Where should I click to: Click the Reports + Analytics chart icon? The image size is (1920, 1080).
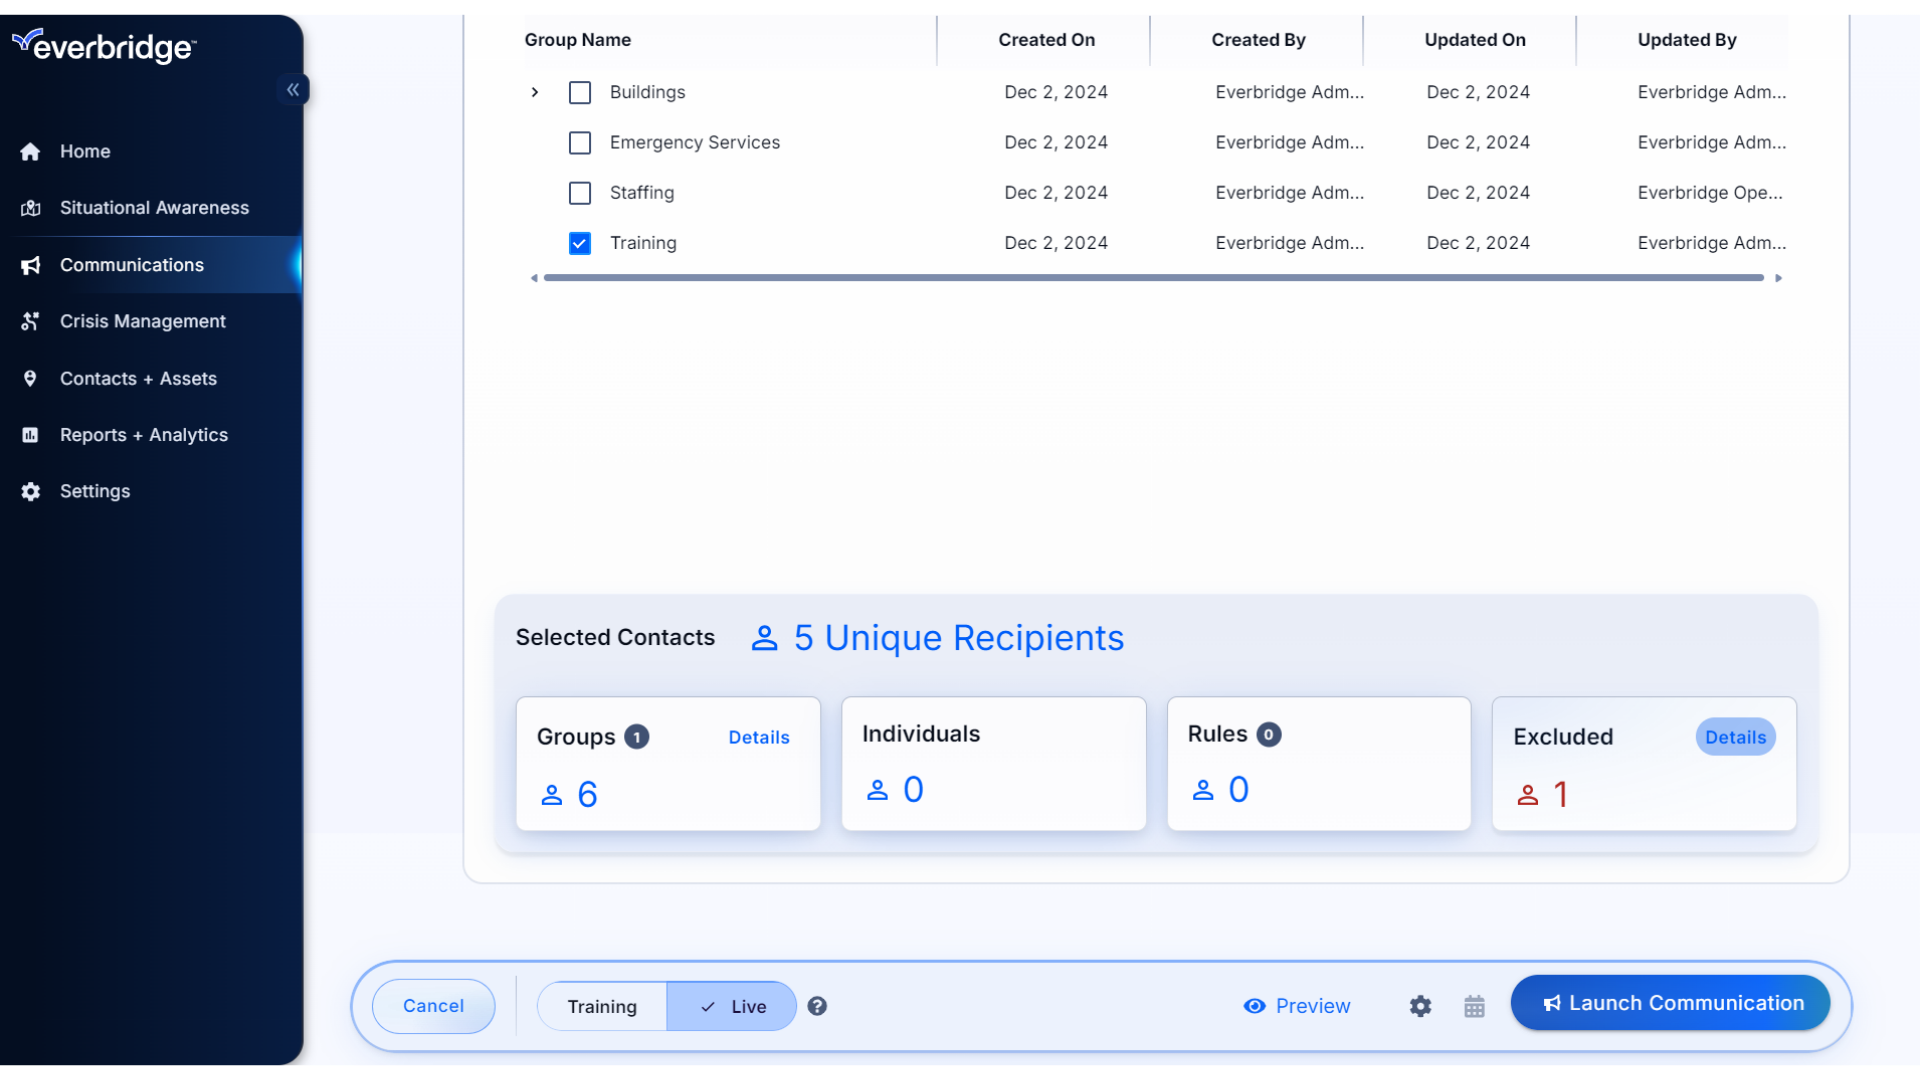(x=30, y=435)
